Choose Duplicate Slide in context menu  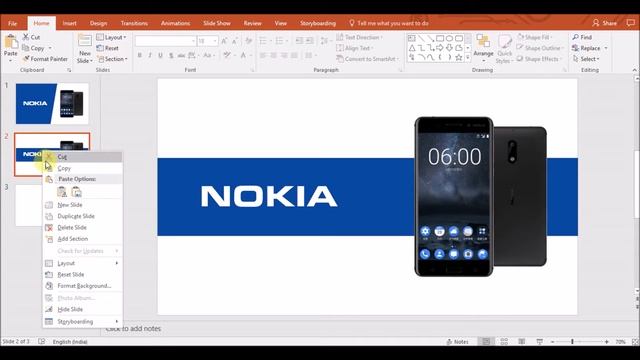pos(82,216)
